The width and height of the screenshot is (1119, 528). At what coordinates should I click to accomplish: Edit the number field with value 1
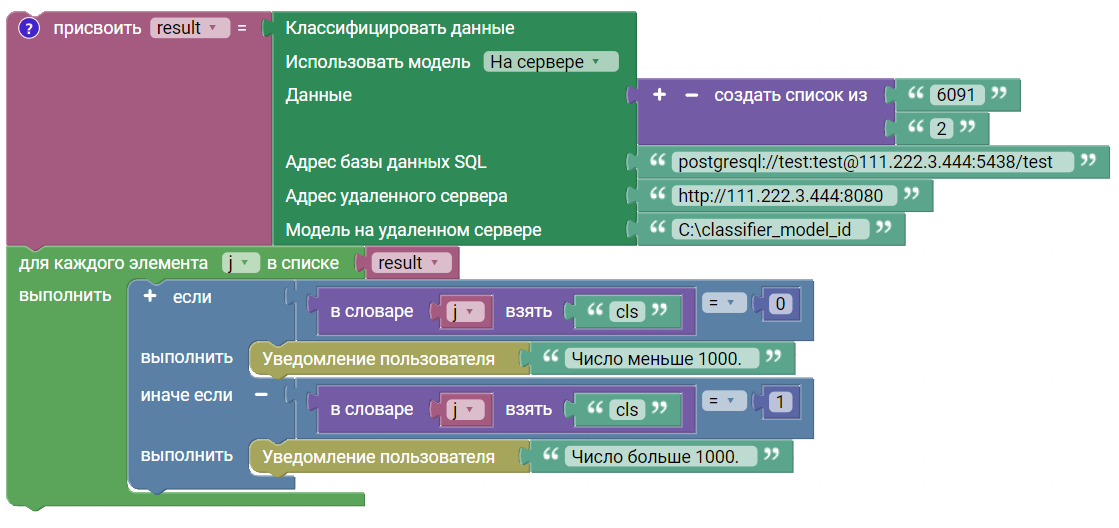click(x=780, y=402)
